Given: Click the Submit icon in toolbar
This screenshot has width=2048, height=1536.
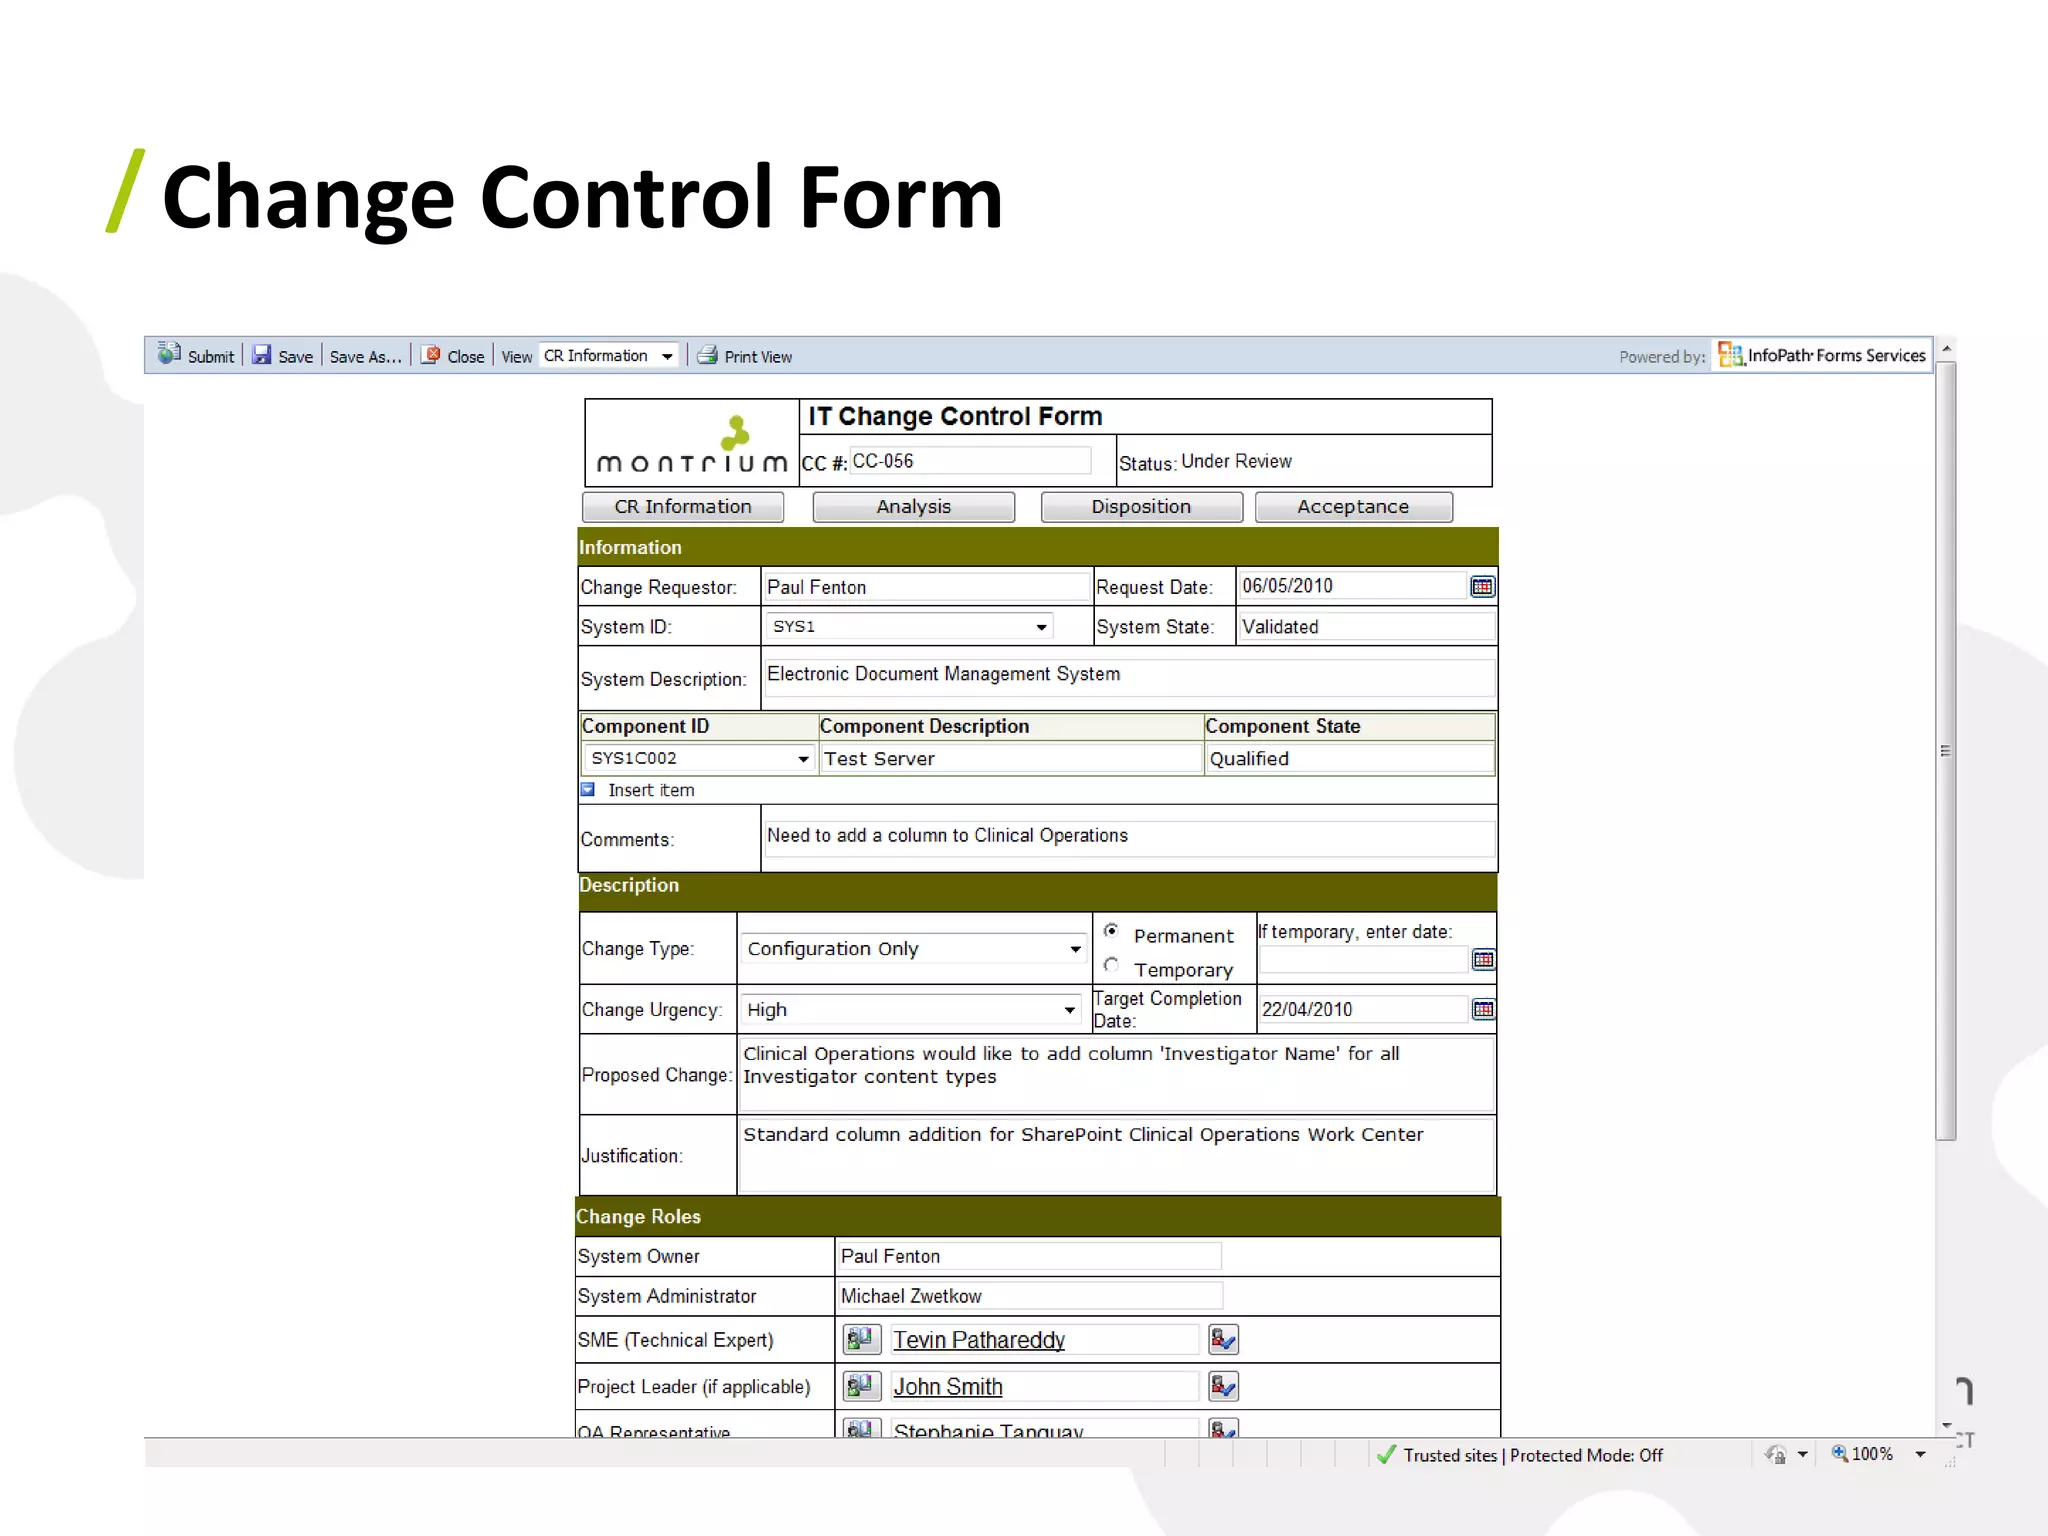Looking at the screenshot, I should click(x=169, y=354).
